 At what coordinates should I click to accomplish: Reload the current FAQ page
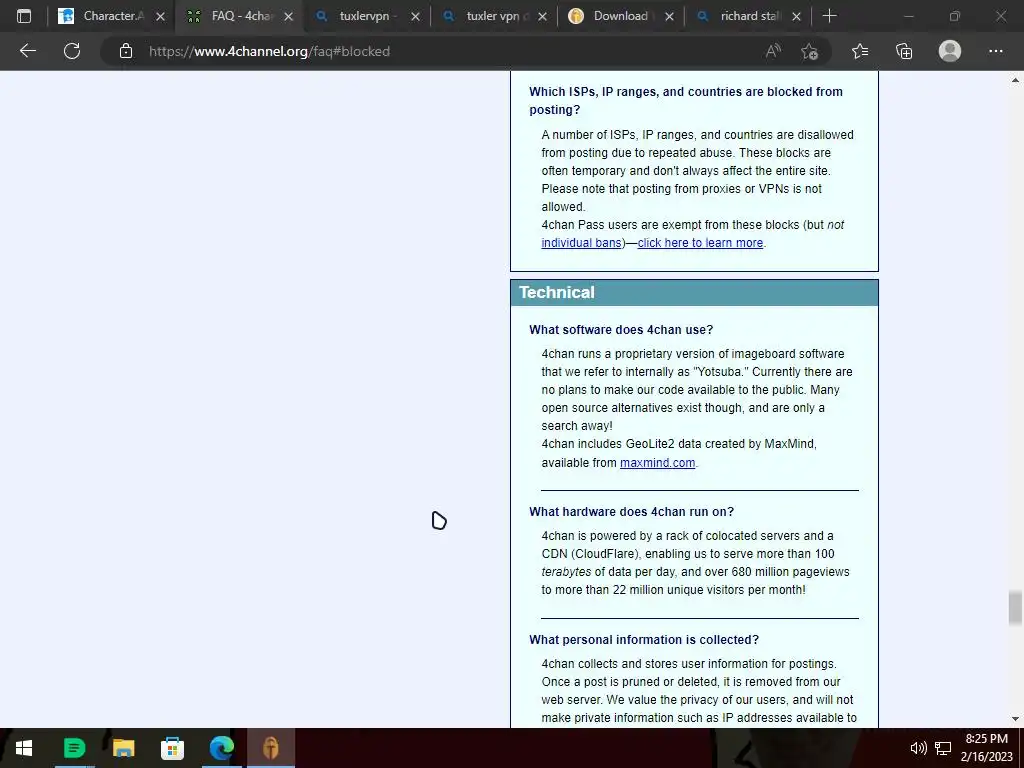(x=72, y=51)
